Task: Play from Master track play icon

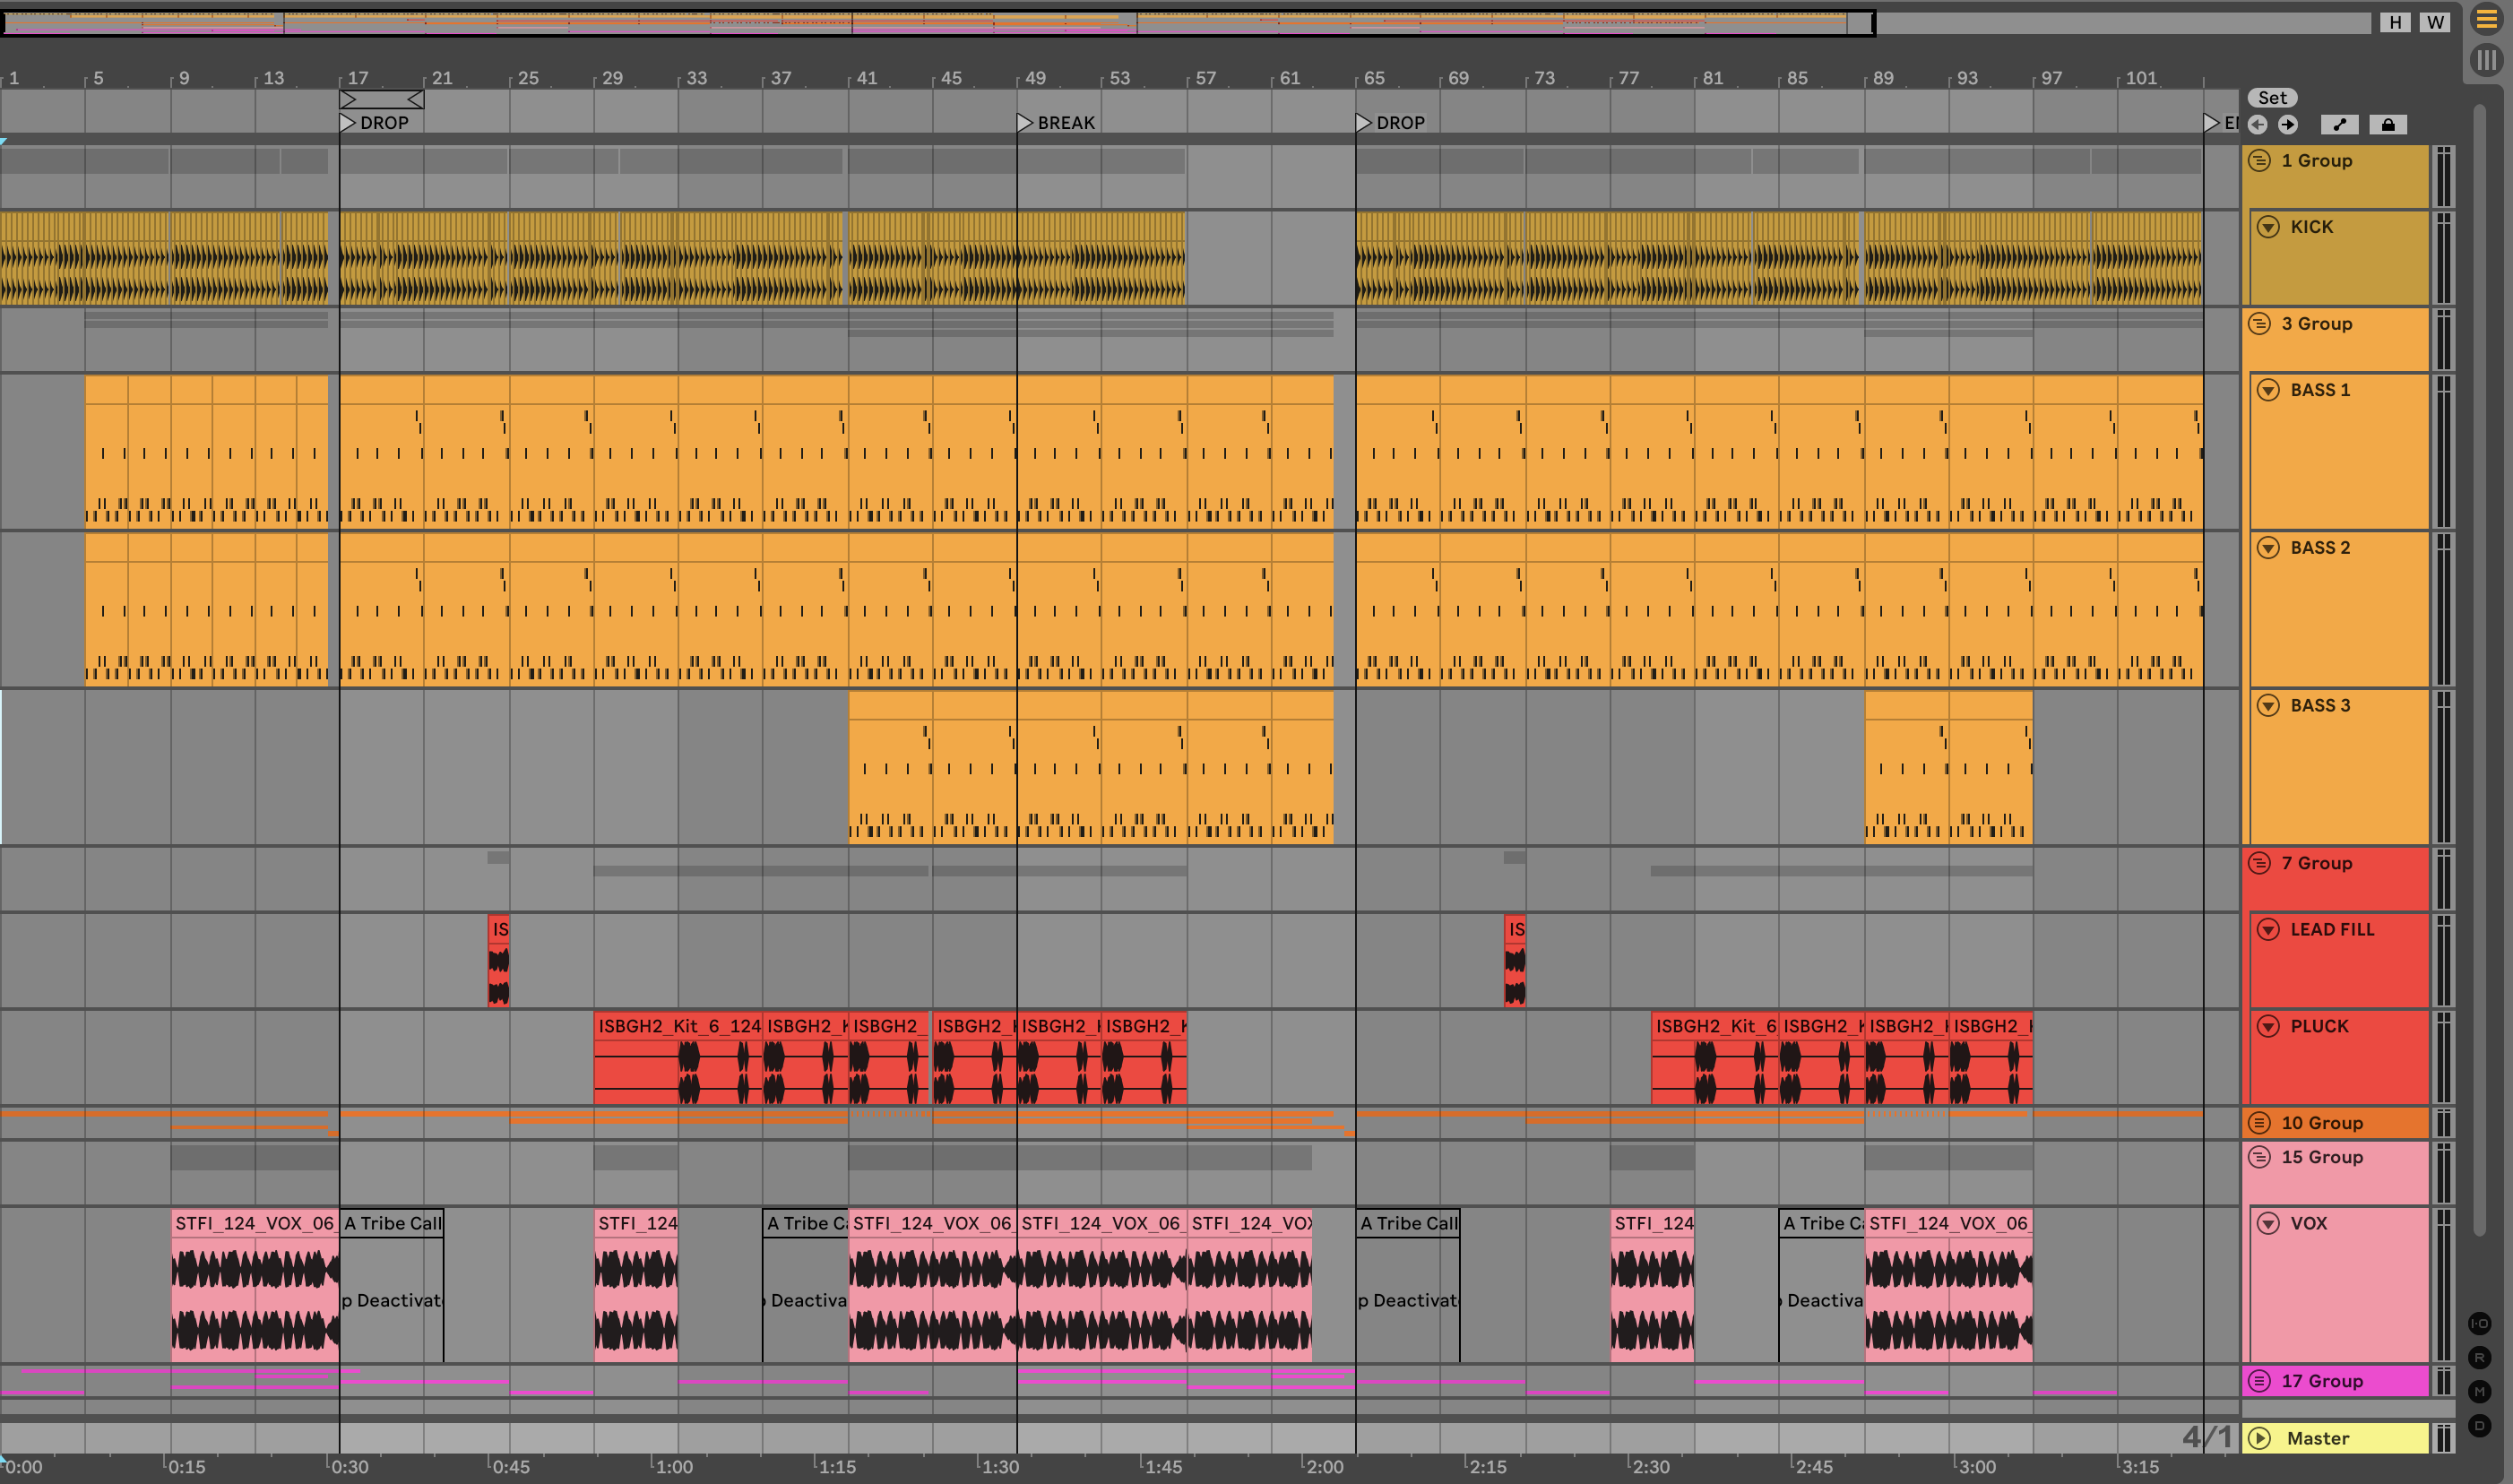Action: coord(2259,1438)
